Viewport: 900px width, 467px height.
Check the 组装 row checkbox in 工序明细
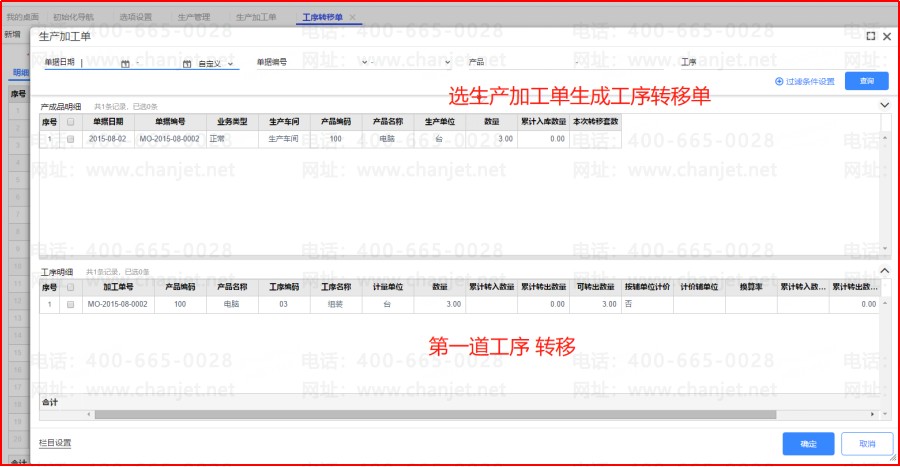[x=71, y=304]
